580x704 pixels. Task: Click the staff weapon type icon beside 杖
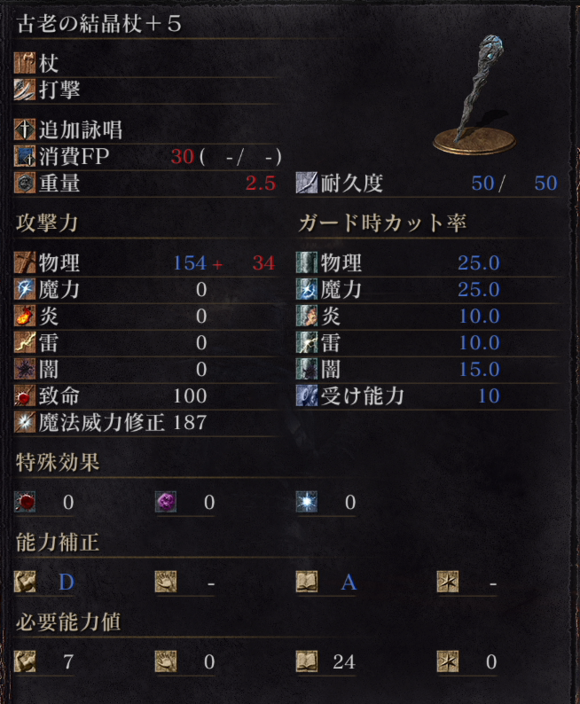click(x=25, y=63)
